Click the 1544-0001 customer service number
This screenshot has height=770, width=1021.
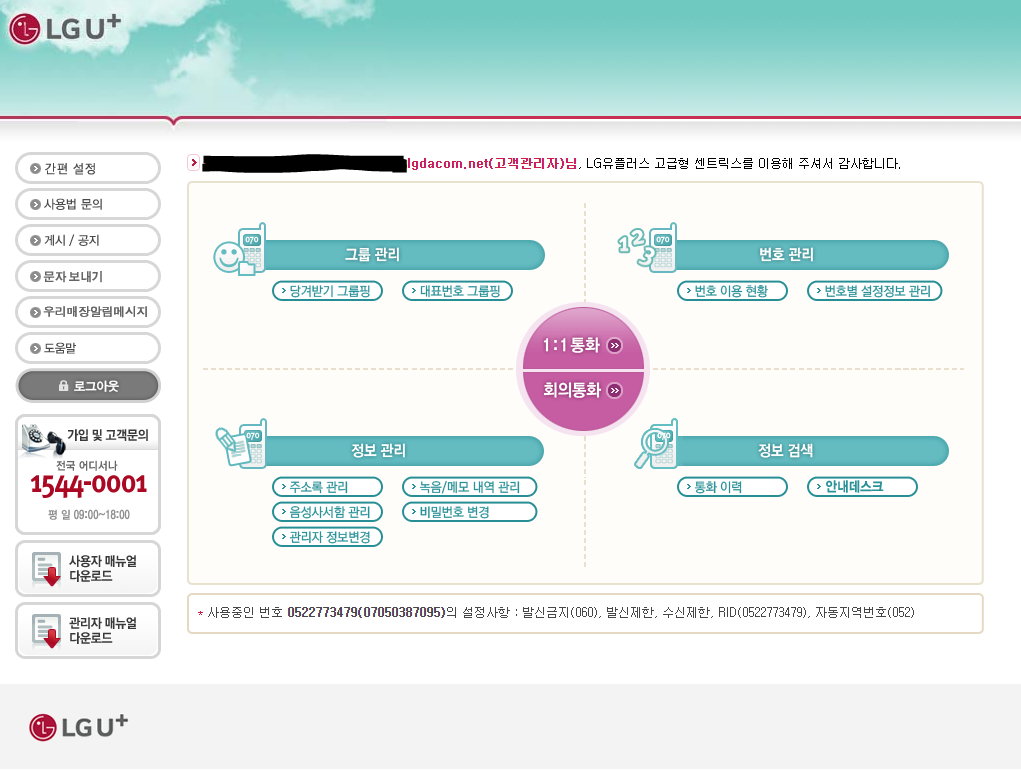(x=89, y=485)
